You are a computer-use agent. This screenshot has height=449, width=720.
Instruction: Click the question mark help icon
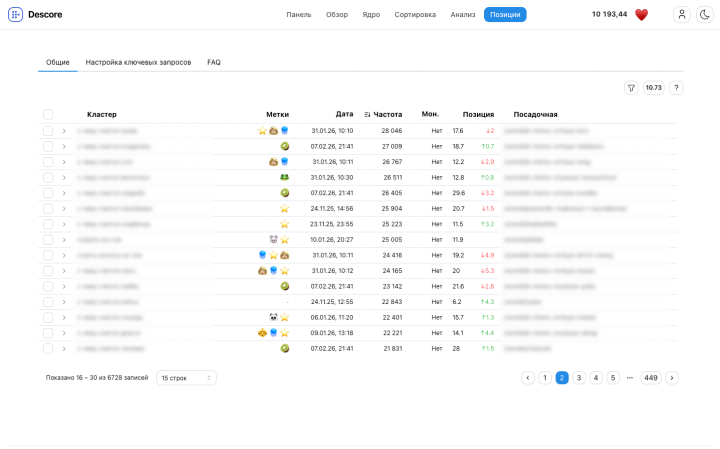676,88
